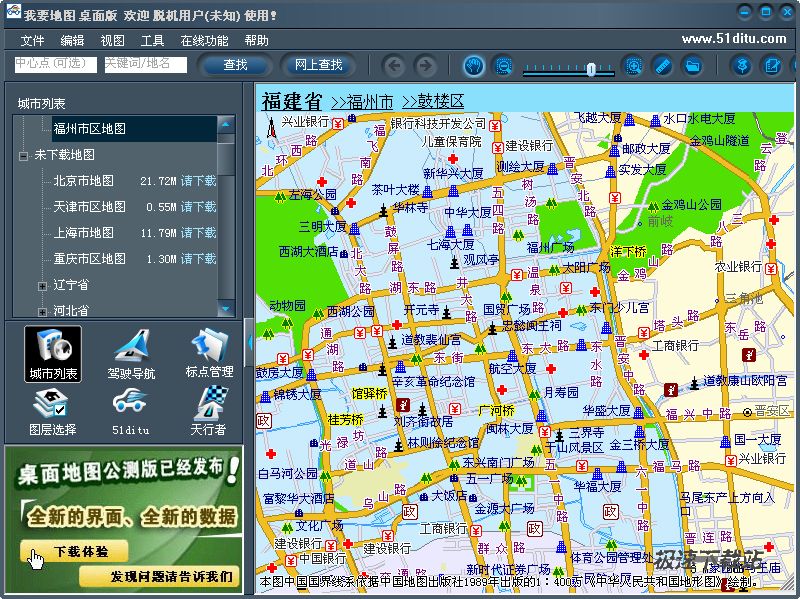Click the 网上查找 online search button
The width and height of the screenshot is (800, 599).
[x=318, y=65]
